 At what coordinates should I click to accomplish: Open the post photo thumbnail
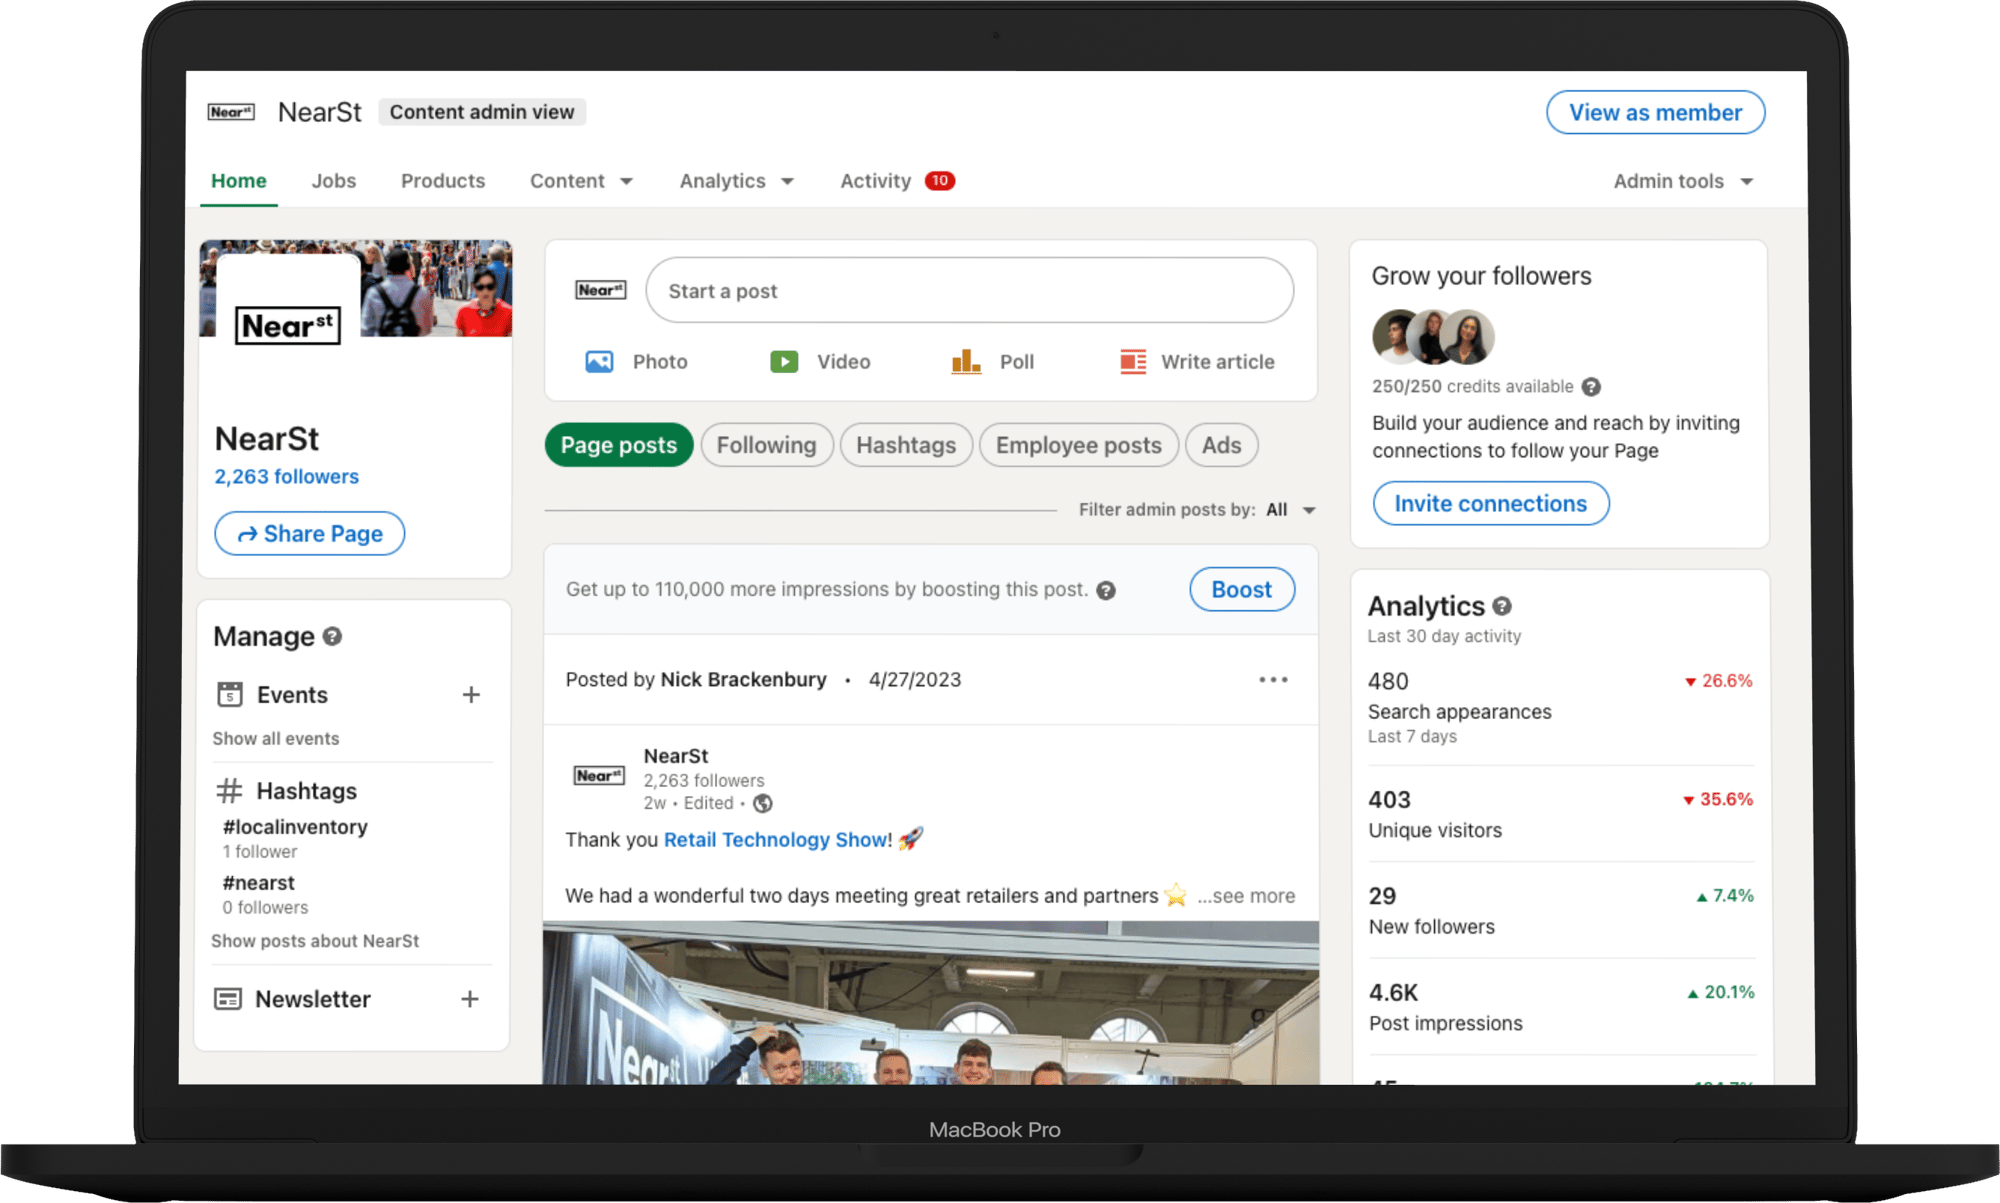click(931, 1003)
